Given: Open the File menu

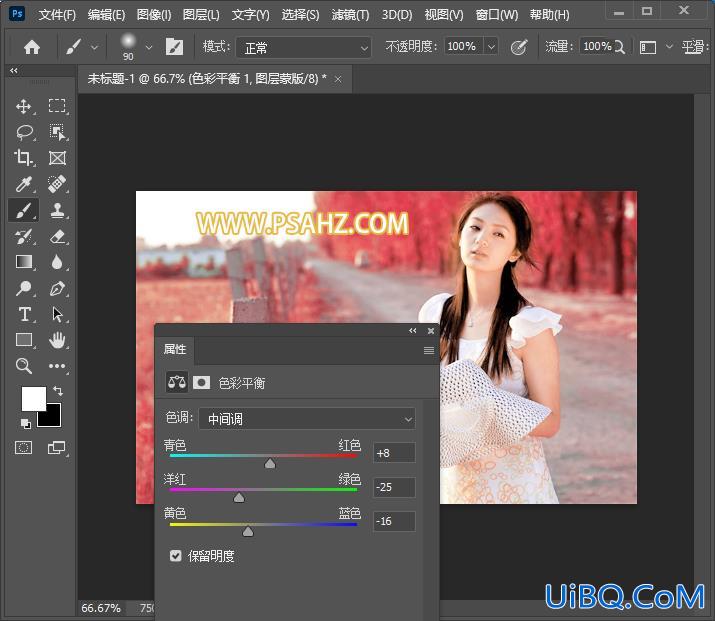Looking at the screenshot, I should click(x=57, y=15).
